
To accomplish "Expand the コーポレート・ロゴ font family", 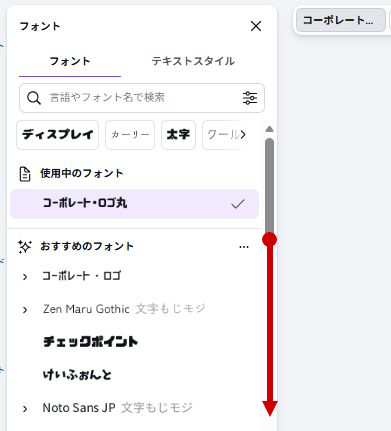I will (25, 276).
